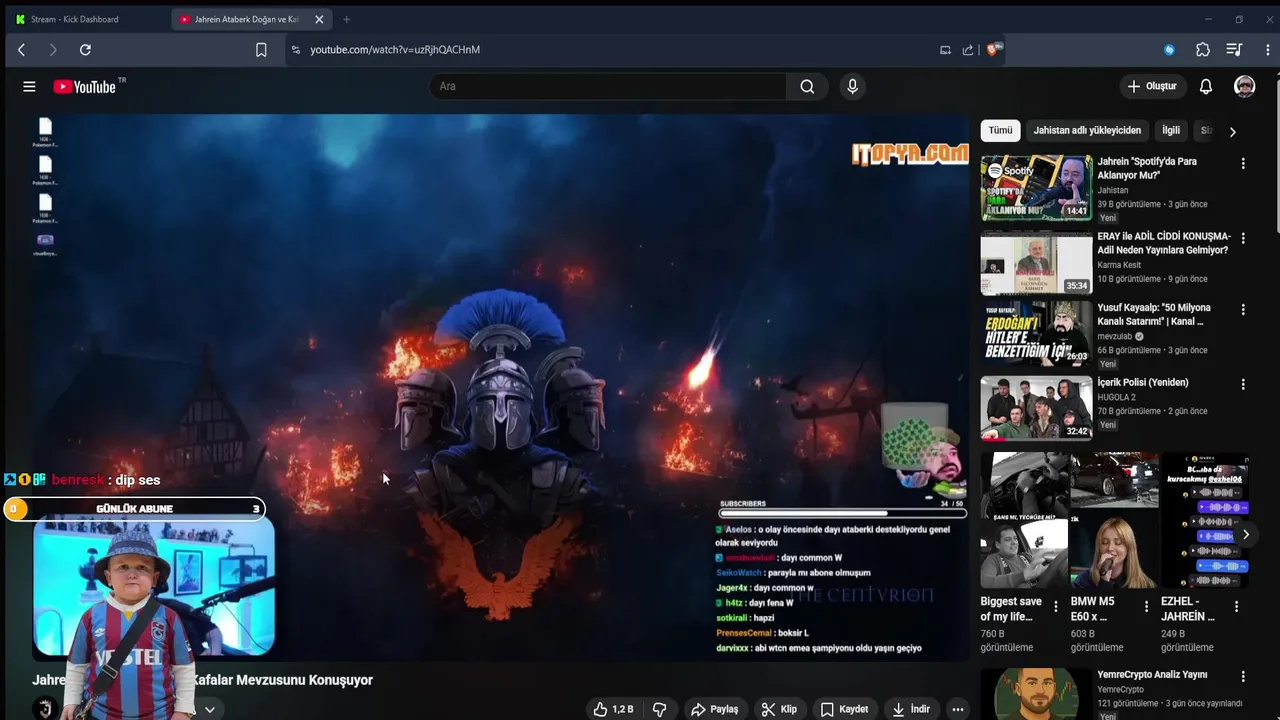Start voice search with microphone icon
Image resolution: width=1280 pixels, height=720 pixels.
pyautogui.click(x=852, y=86)
